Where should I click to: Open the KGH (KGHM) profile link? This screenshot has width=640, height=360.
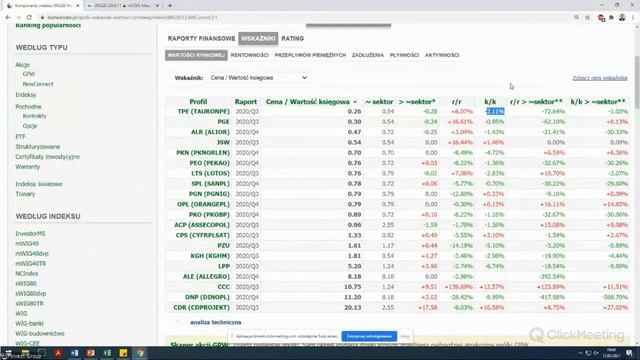(210, 256)
